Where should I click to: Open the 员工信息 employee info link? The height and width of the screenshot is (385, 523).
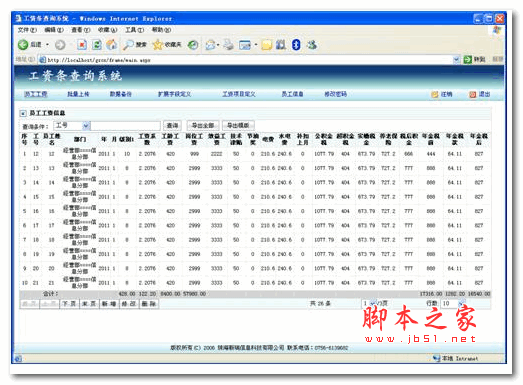point(293,94)
